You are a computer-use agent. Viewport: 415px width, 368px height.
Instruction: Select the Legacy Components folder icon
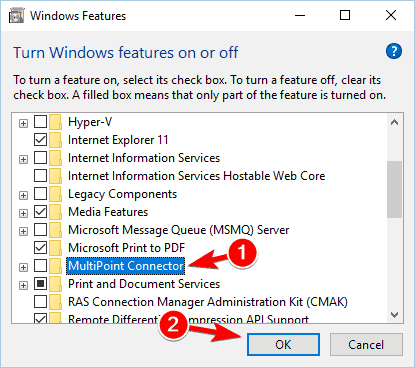[x=55, y=194]
